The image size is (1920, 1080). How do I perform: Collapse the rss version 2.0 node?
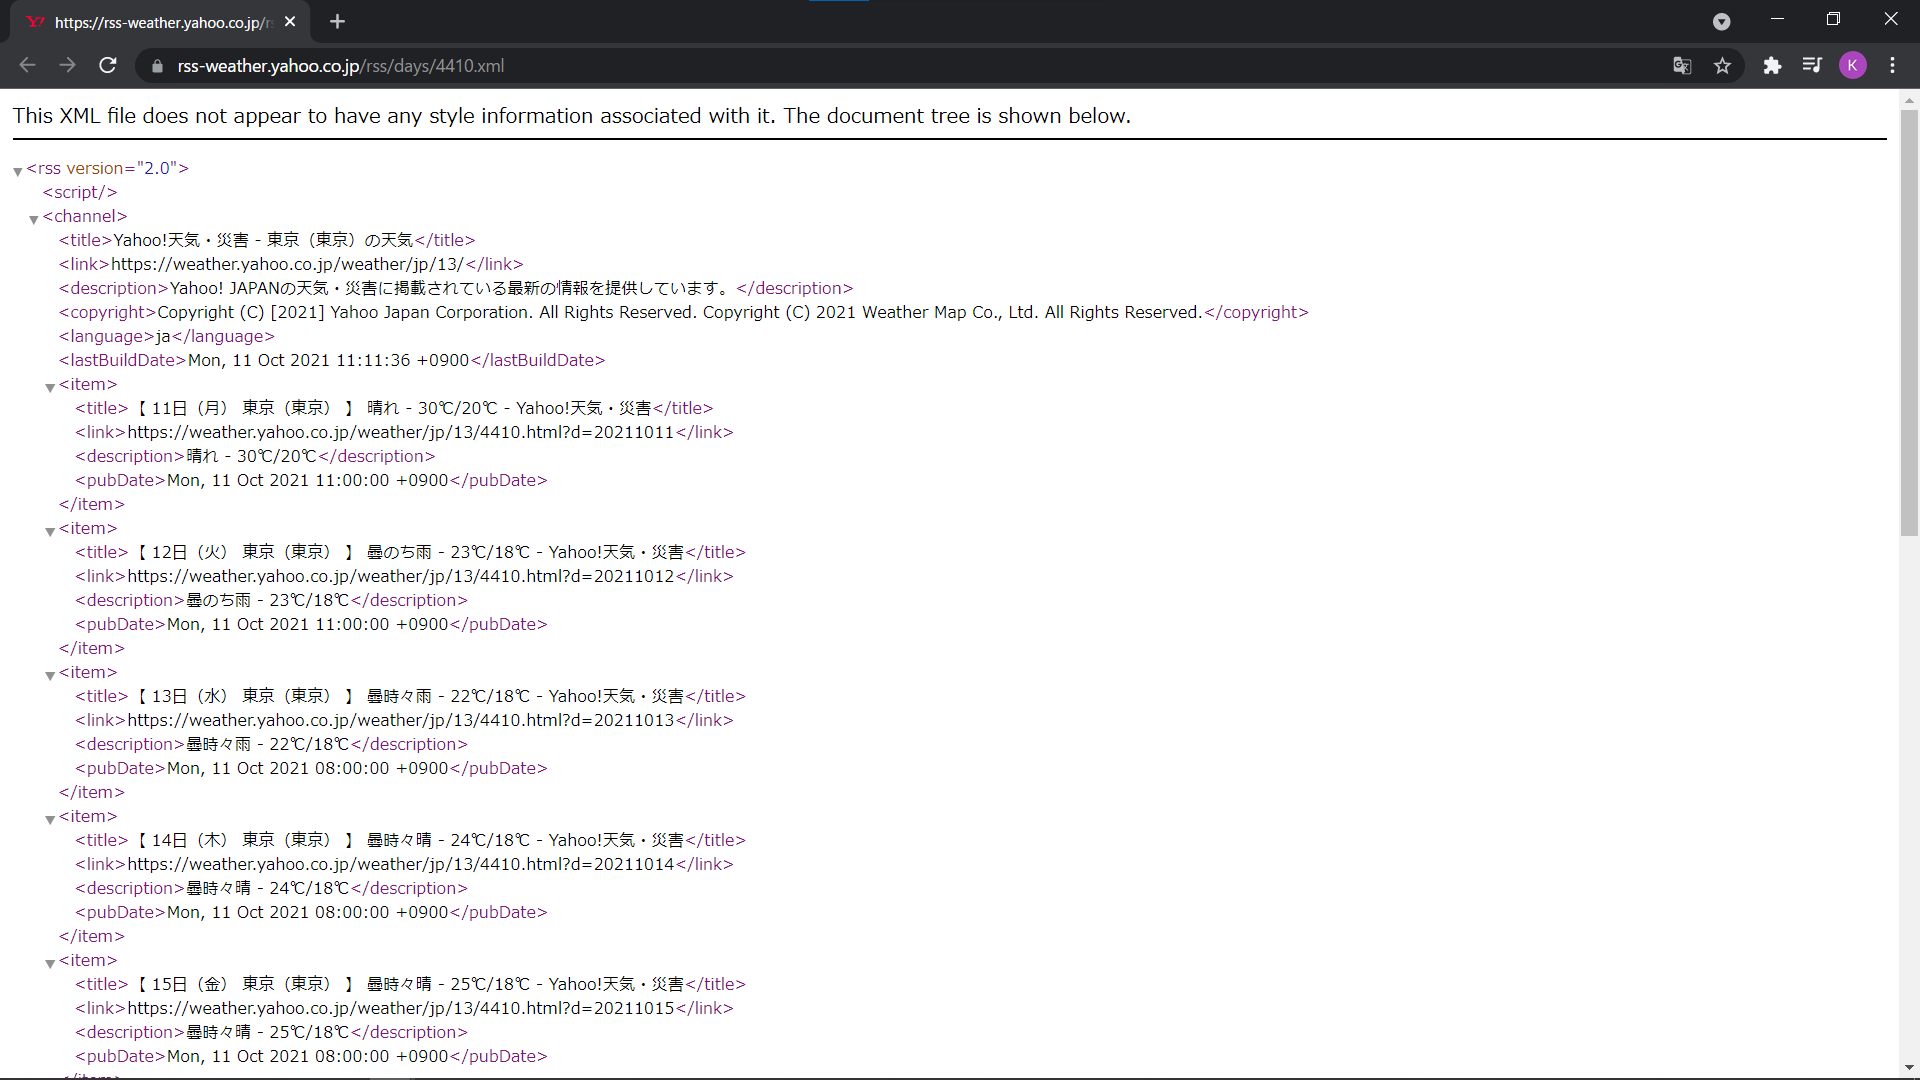[18, 171]
